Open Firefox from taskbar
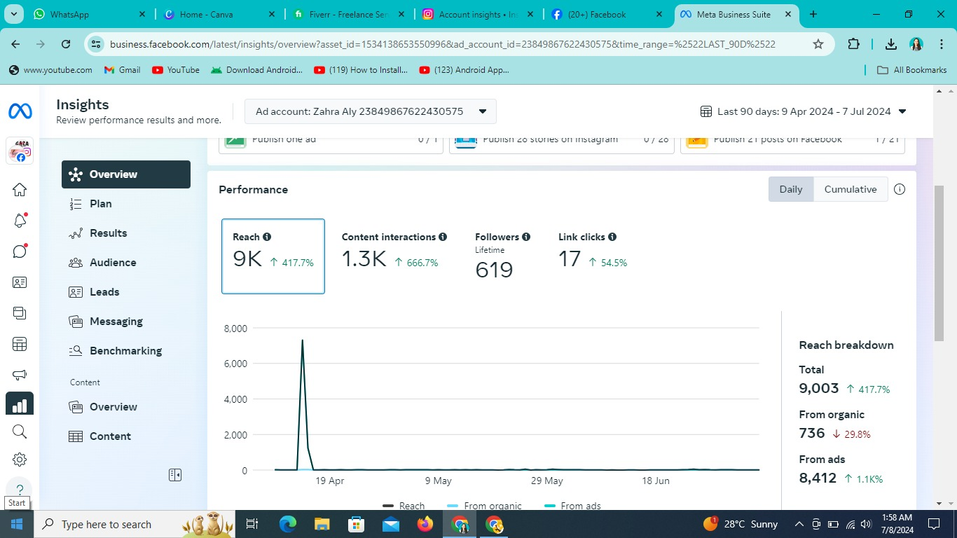The image size is (957, 538). 425,524
